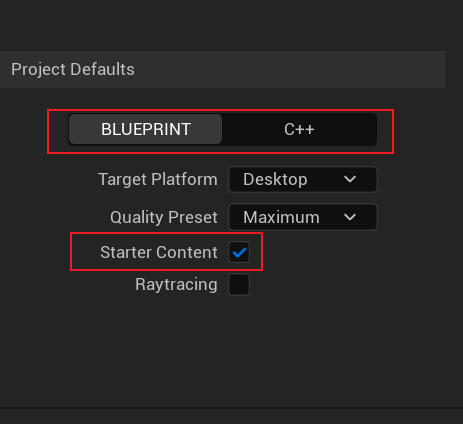This screenshot has width=463, height=424.
Task: Select the BLUEPRINT project type
Action: [x=145, y=129]
